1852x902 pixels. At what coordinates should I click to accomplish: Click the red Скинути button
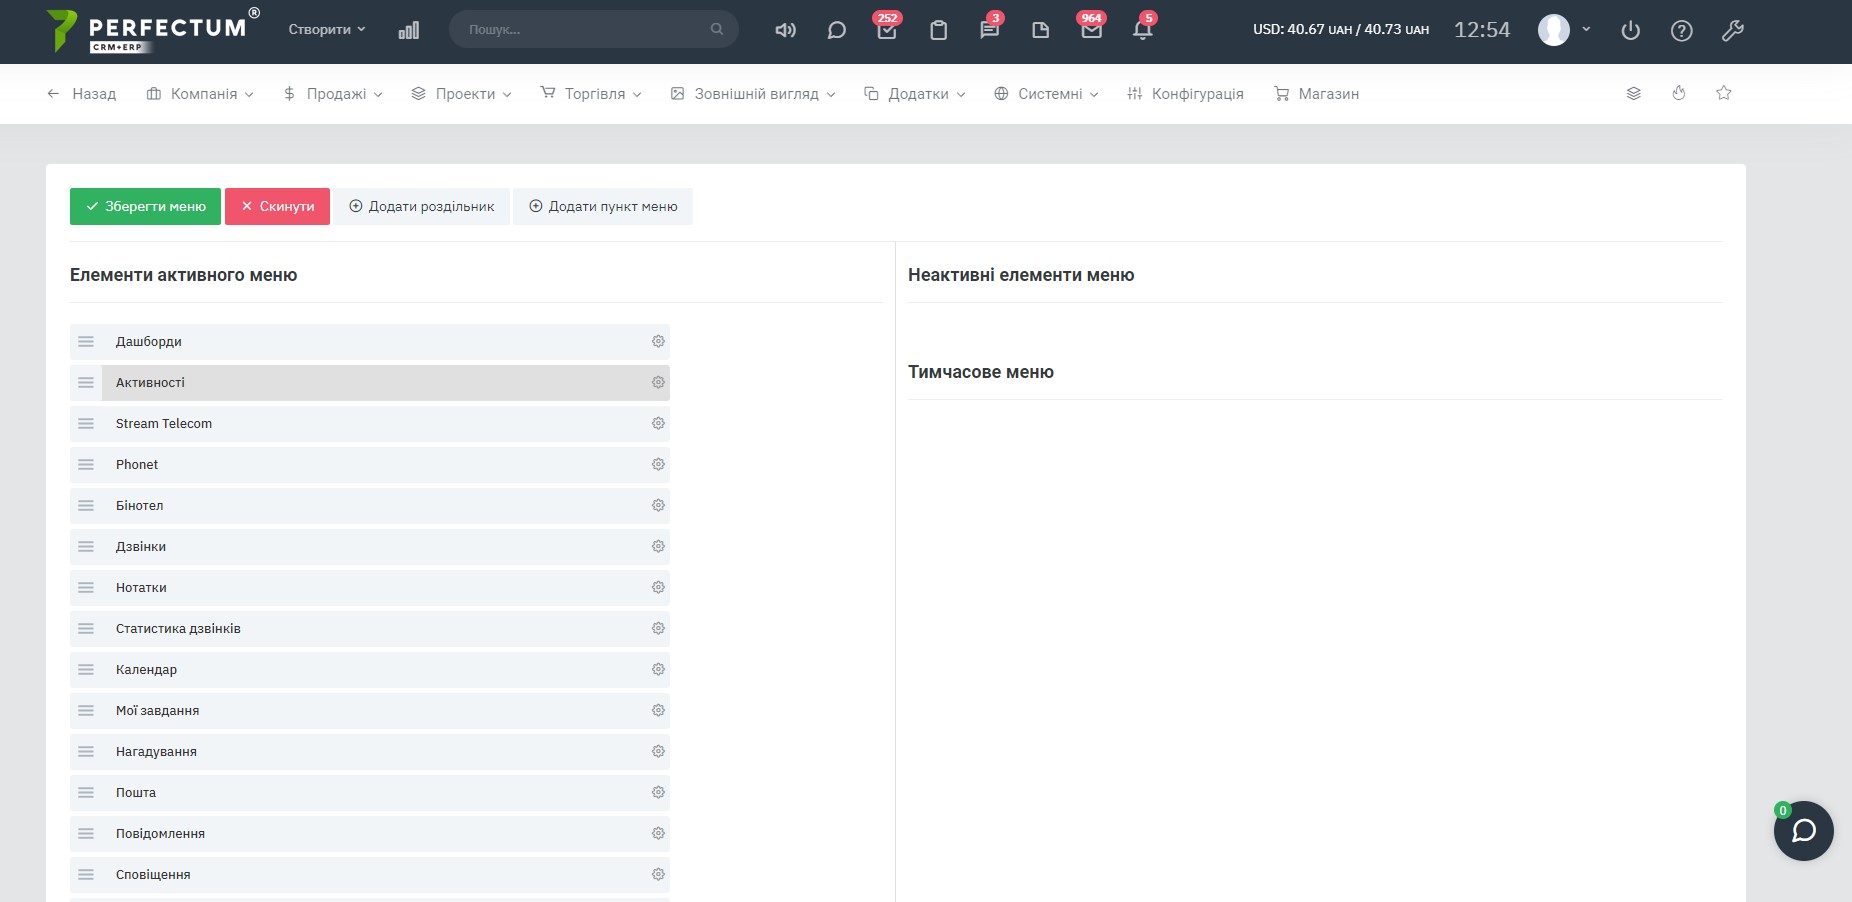click(277, 207)
